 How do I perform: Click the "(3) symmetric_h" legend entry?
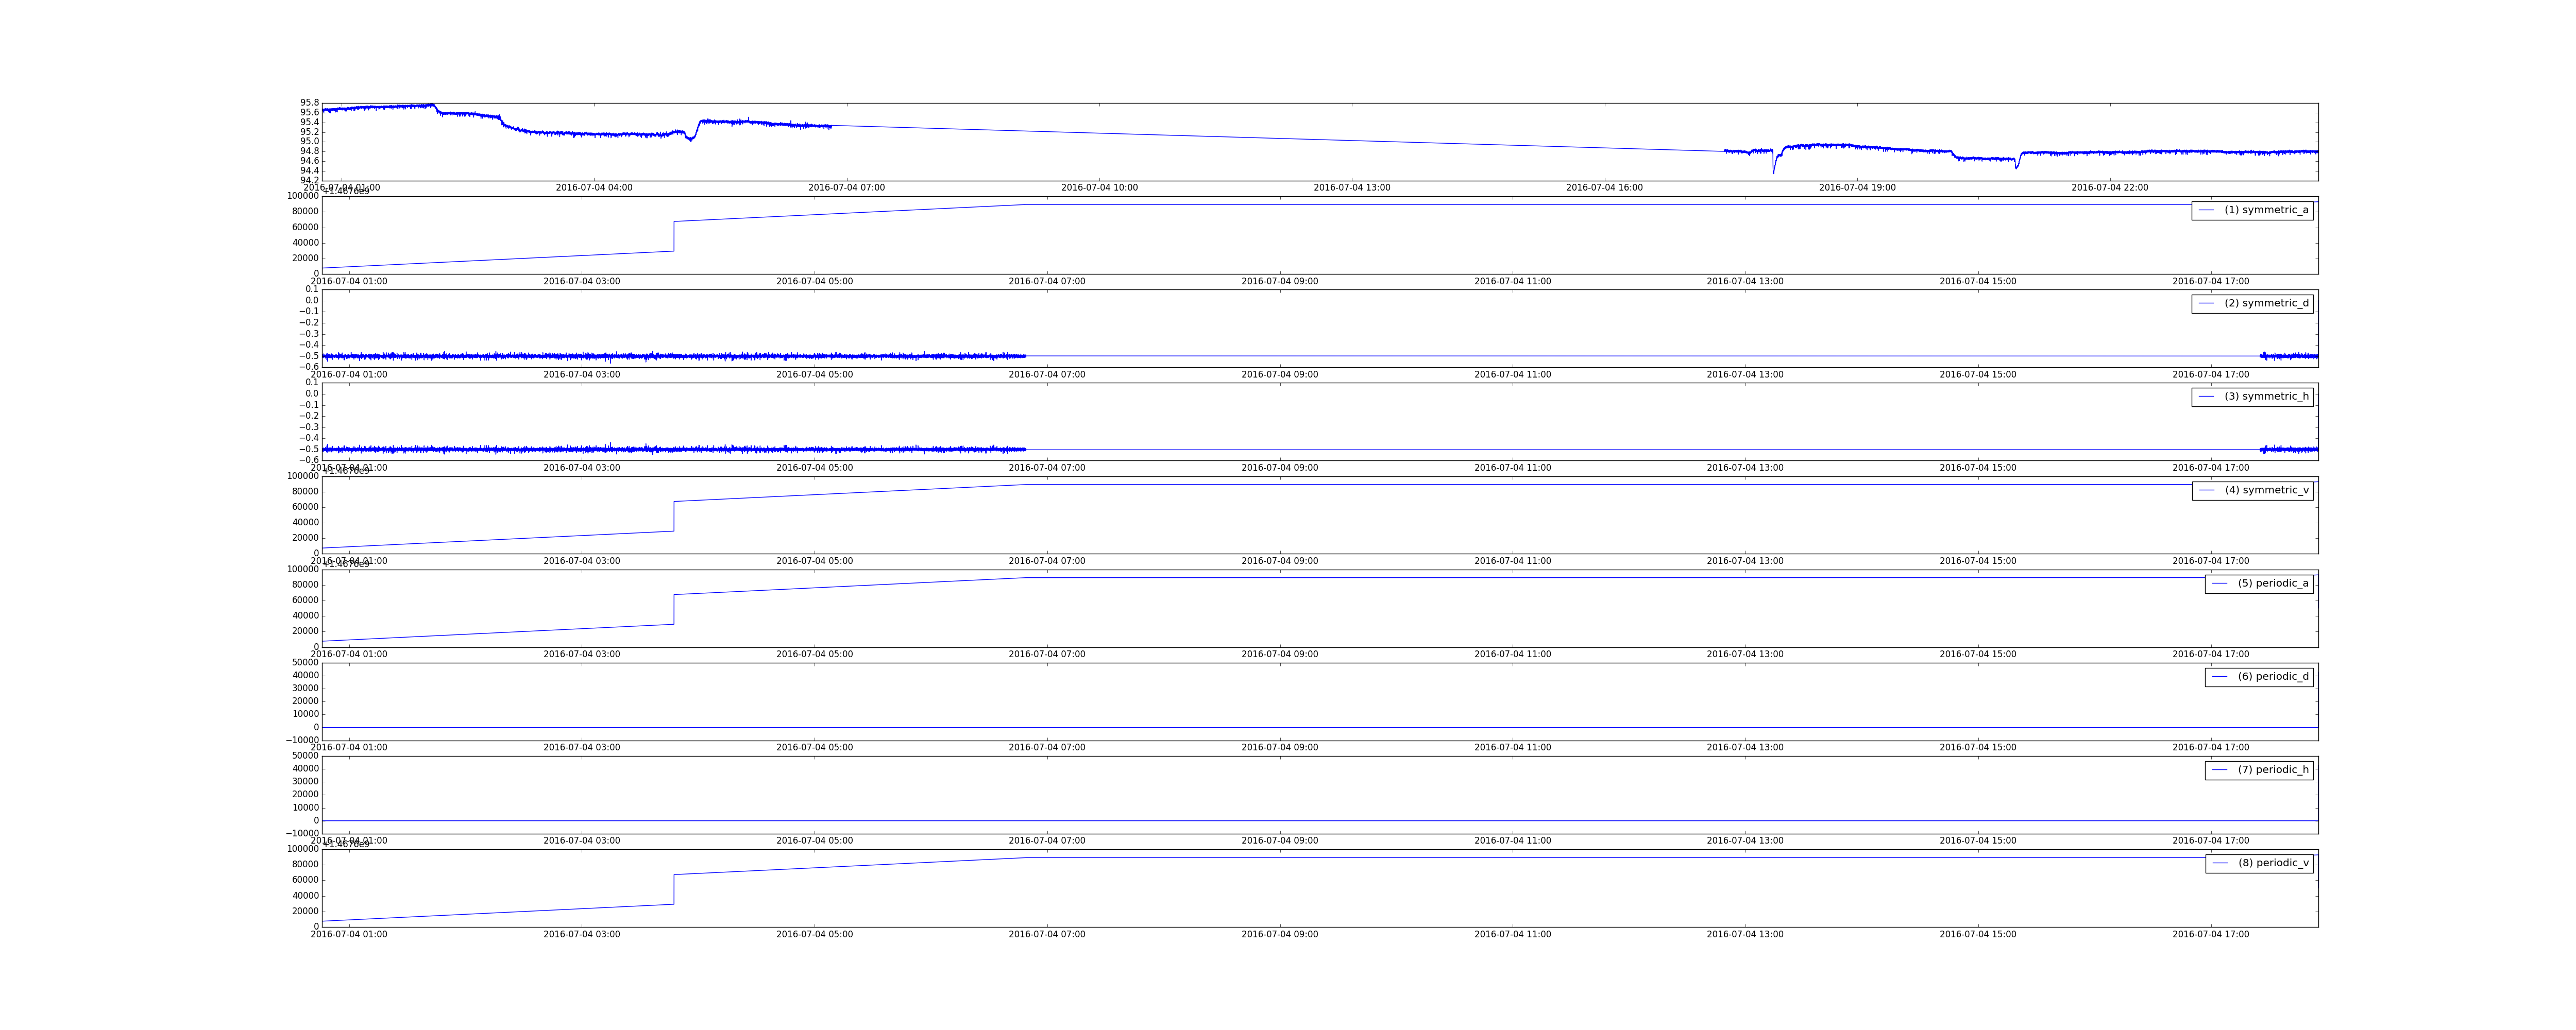tap(2252, 397)
